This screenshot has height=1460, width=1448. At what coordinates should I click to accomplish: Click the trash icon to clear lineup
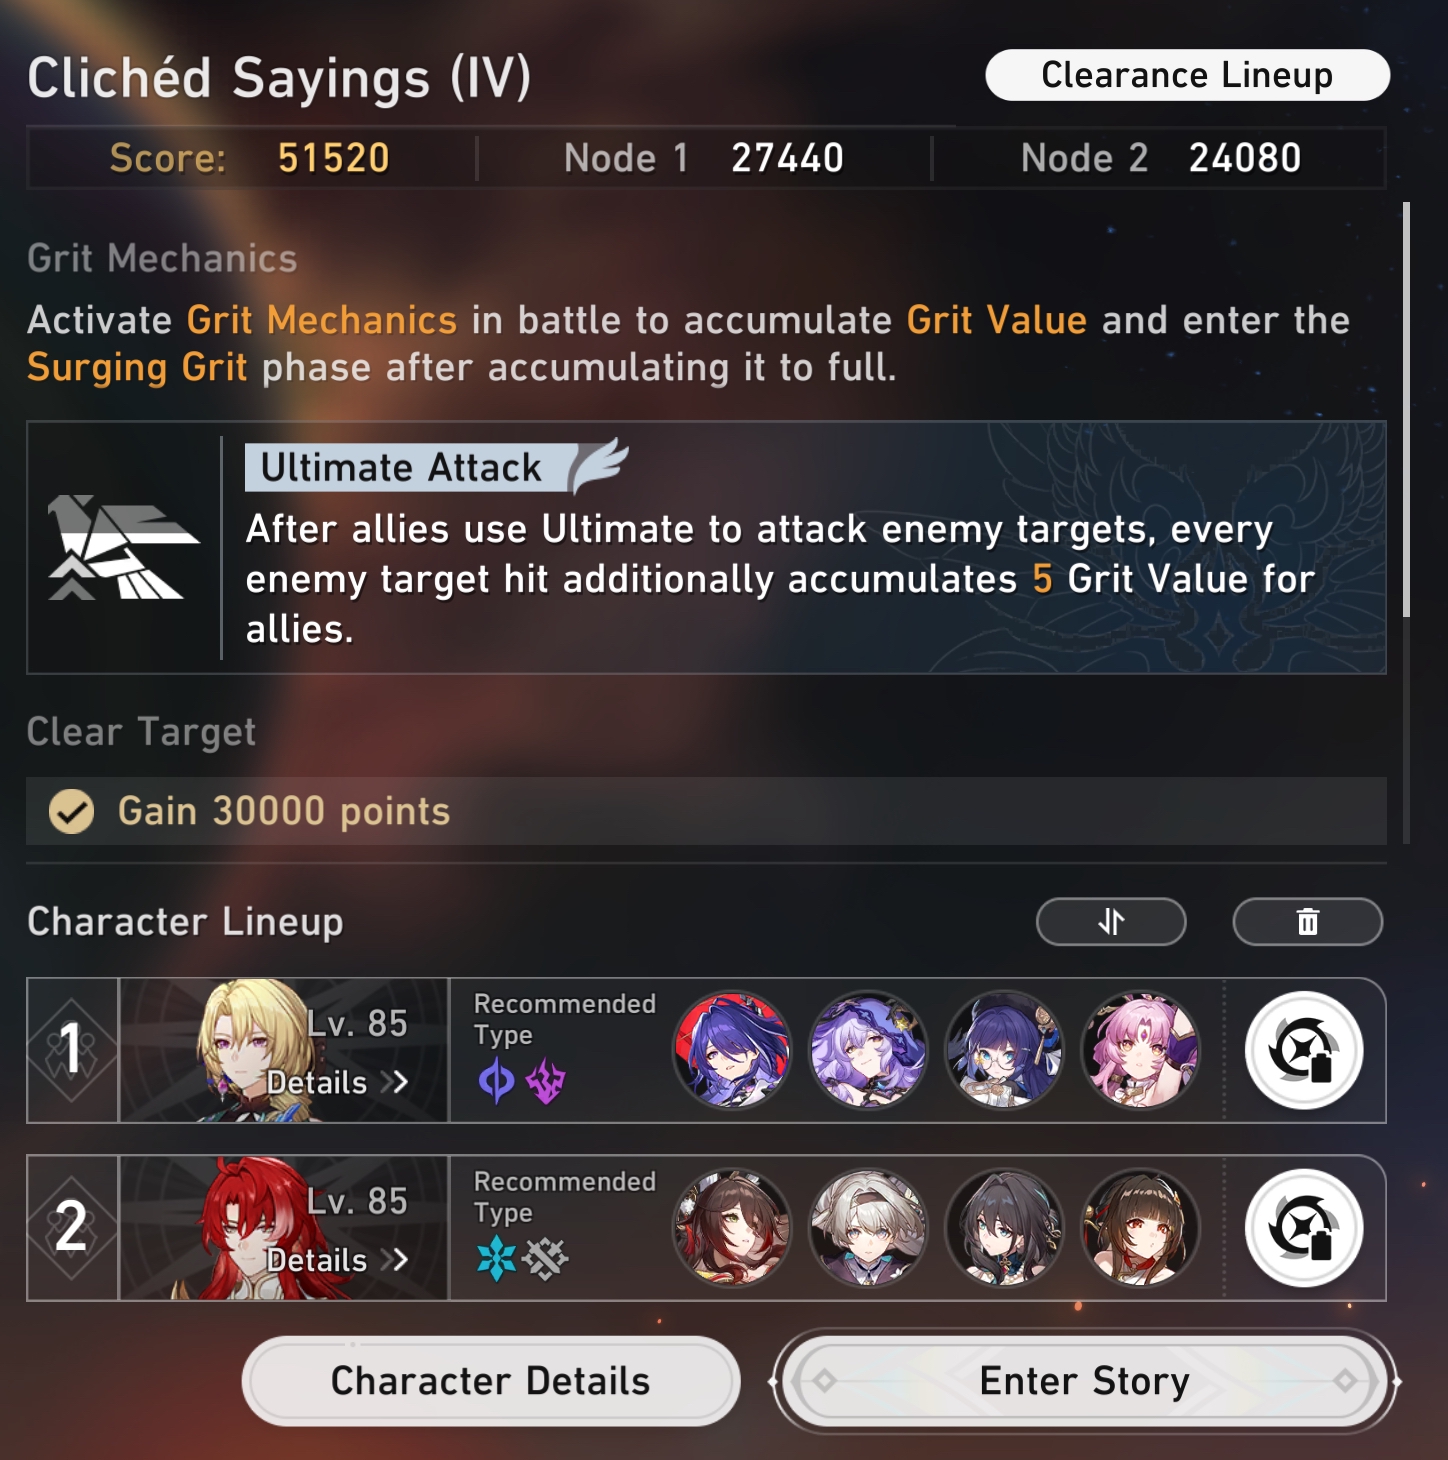point(1308,921)
